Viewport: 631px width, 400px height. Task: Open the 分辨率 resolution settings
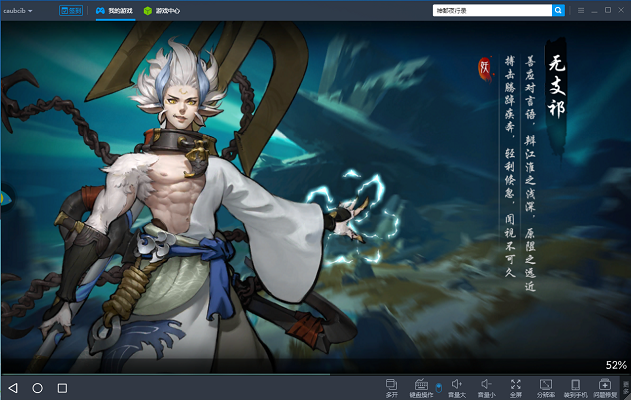(546, 388)
